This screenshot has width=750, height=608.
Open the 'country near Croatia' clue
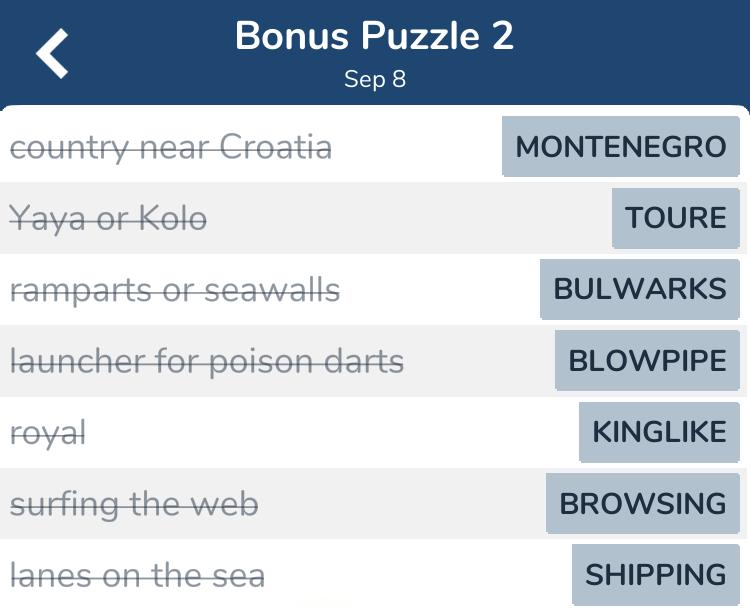tap(171, 147)
